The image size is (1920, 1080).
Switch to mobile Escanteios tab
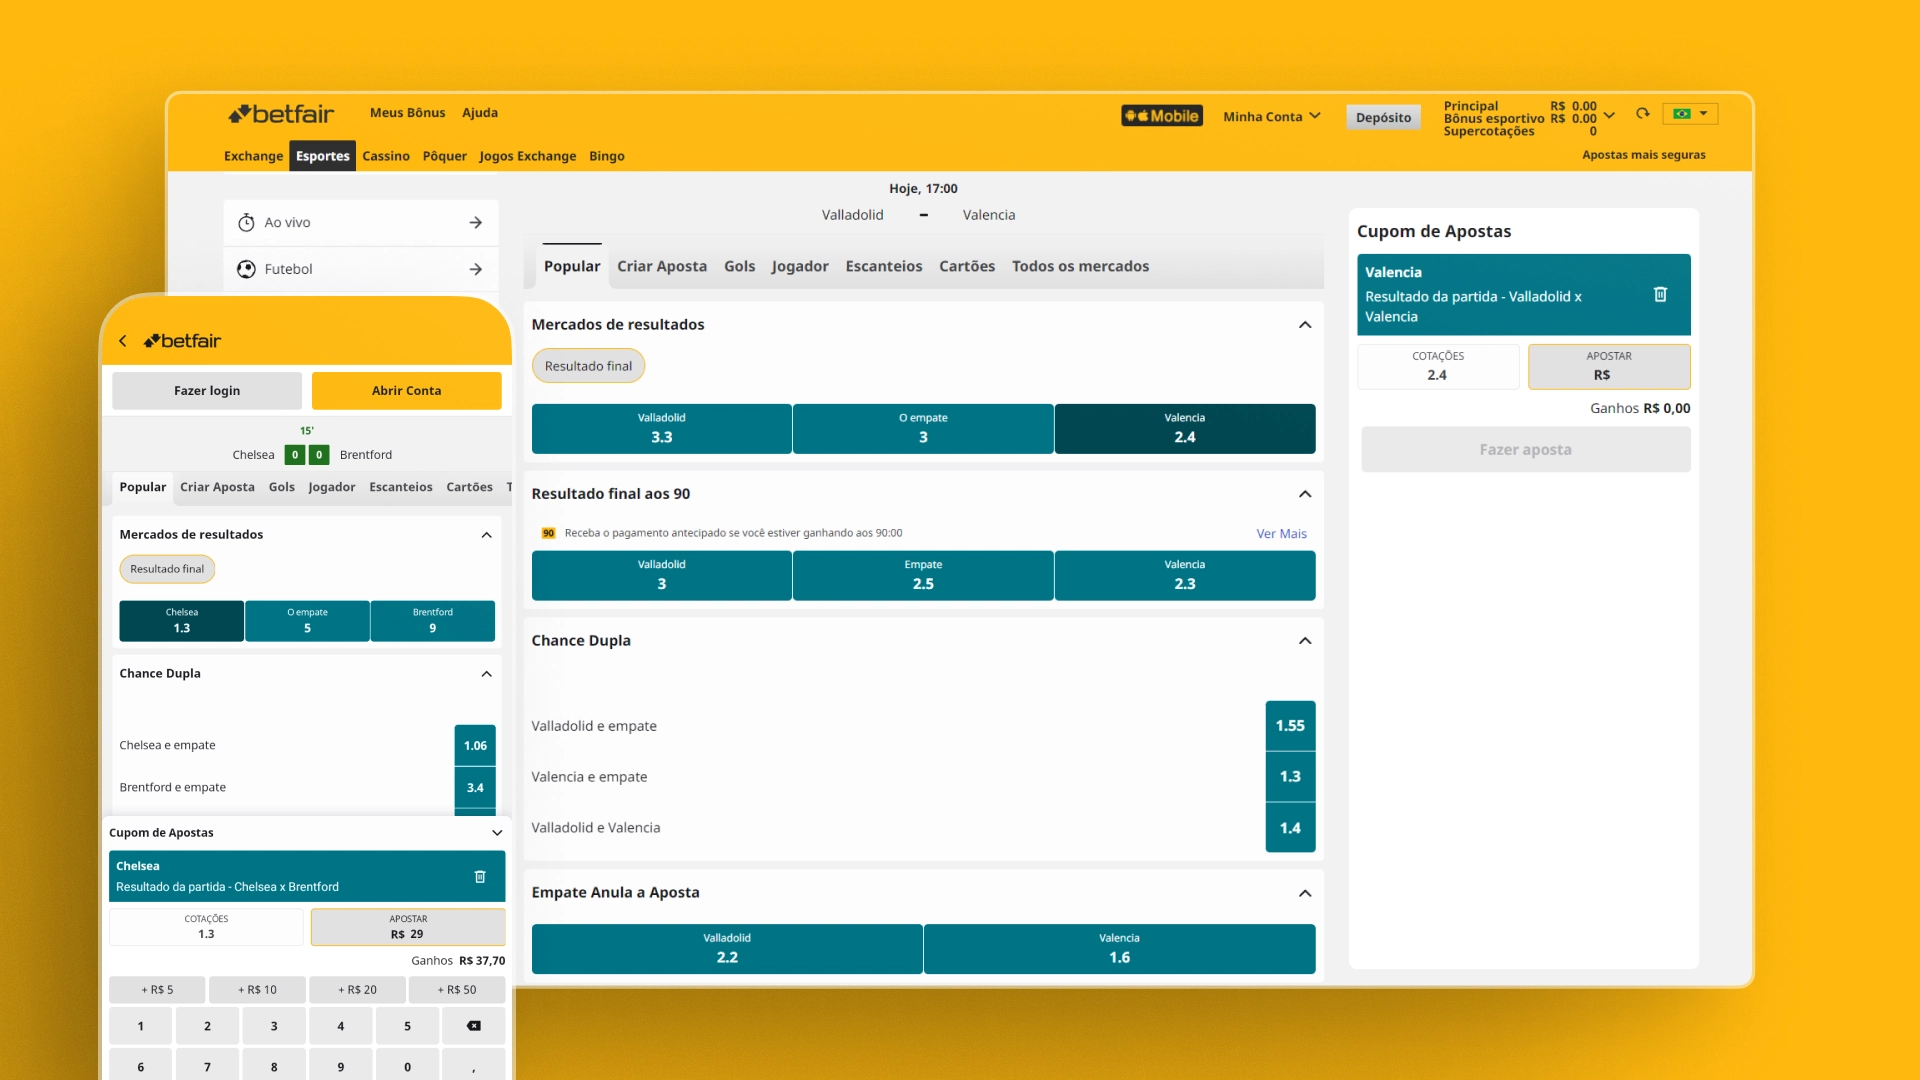point(401,487)
